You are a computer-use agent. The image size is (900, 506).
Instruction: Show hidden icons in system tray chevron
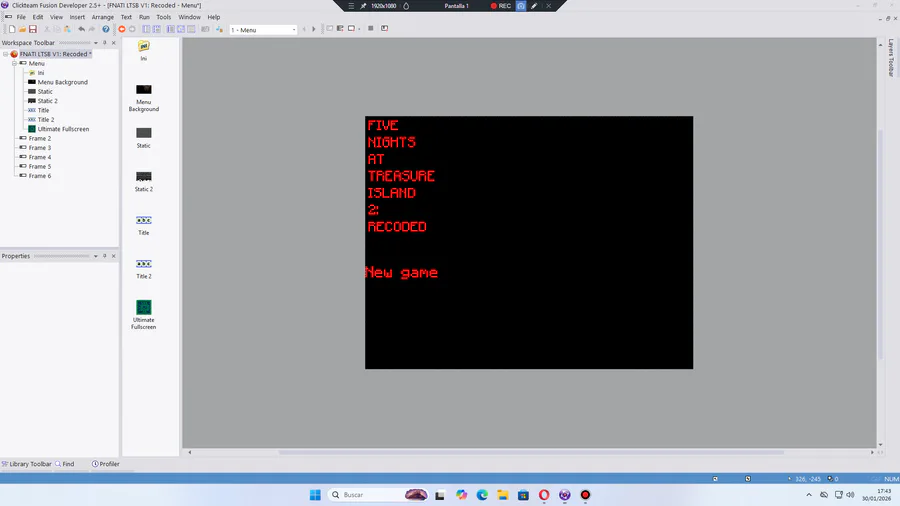click(809, 495)
